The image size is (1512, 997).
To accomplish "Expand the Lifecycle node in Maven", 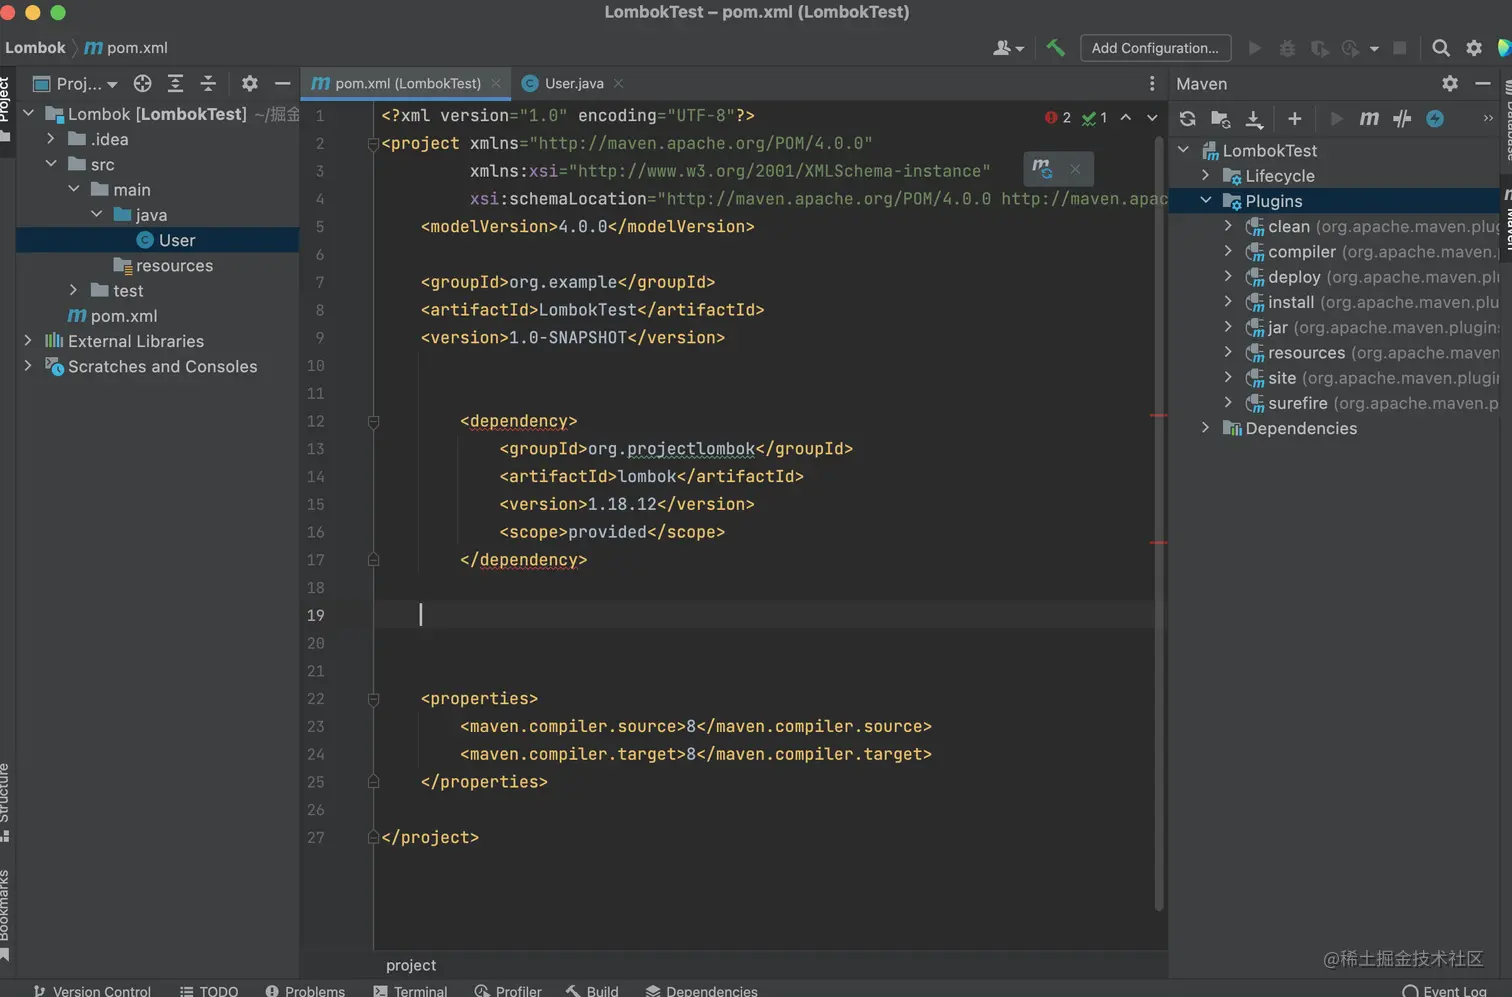I will [1206, 176].
